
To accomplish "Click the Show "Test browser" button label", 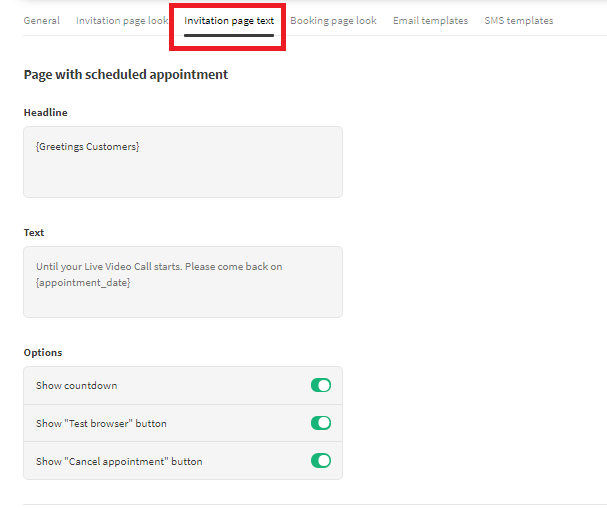I will pos(101,424).
